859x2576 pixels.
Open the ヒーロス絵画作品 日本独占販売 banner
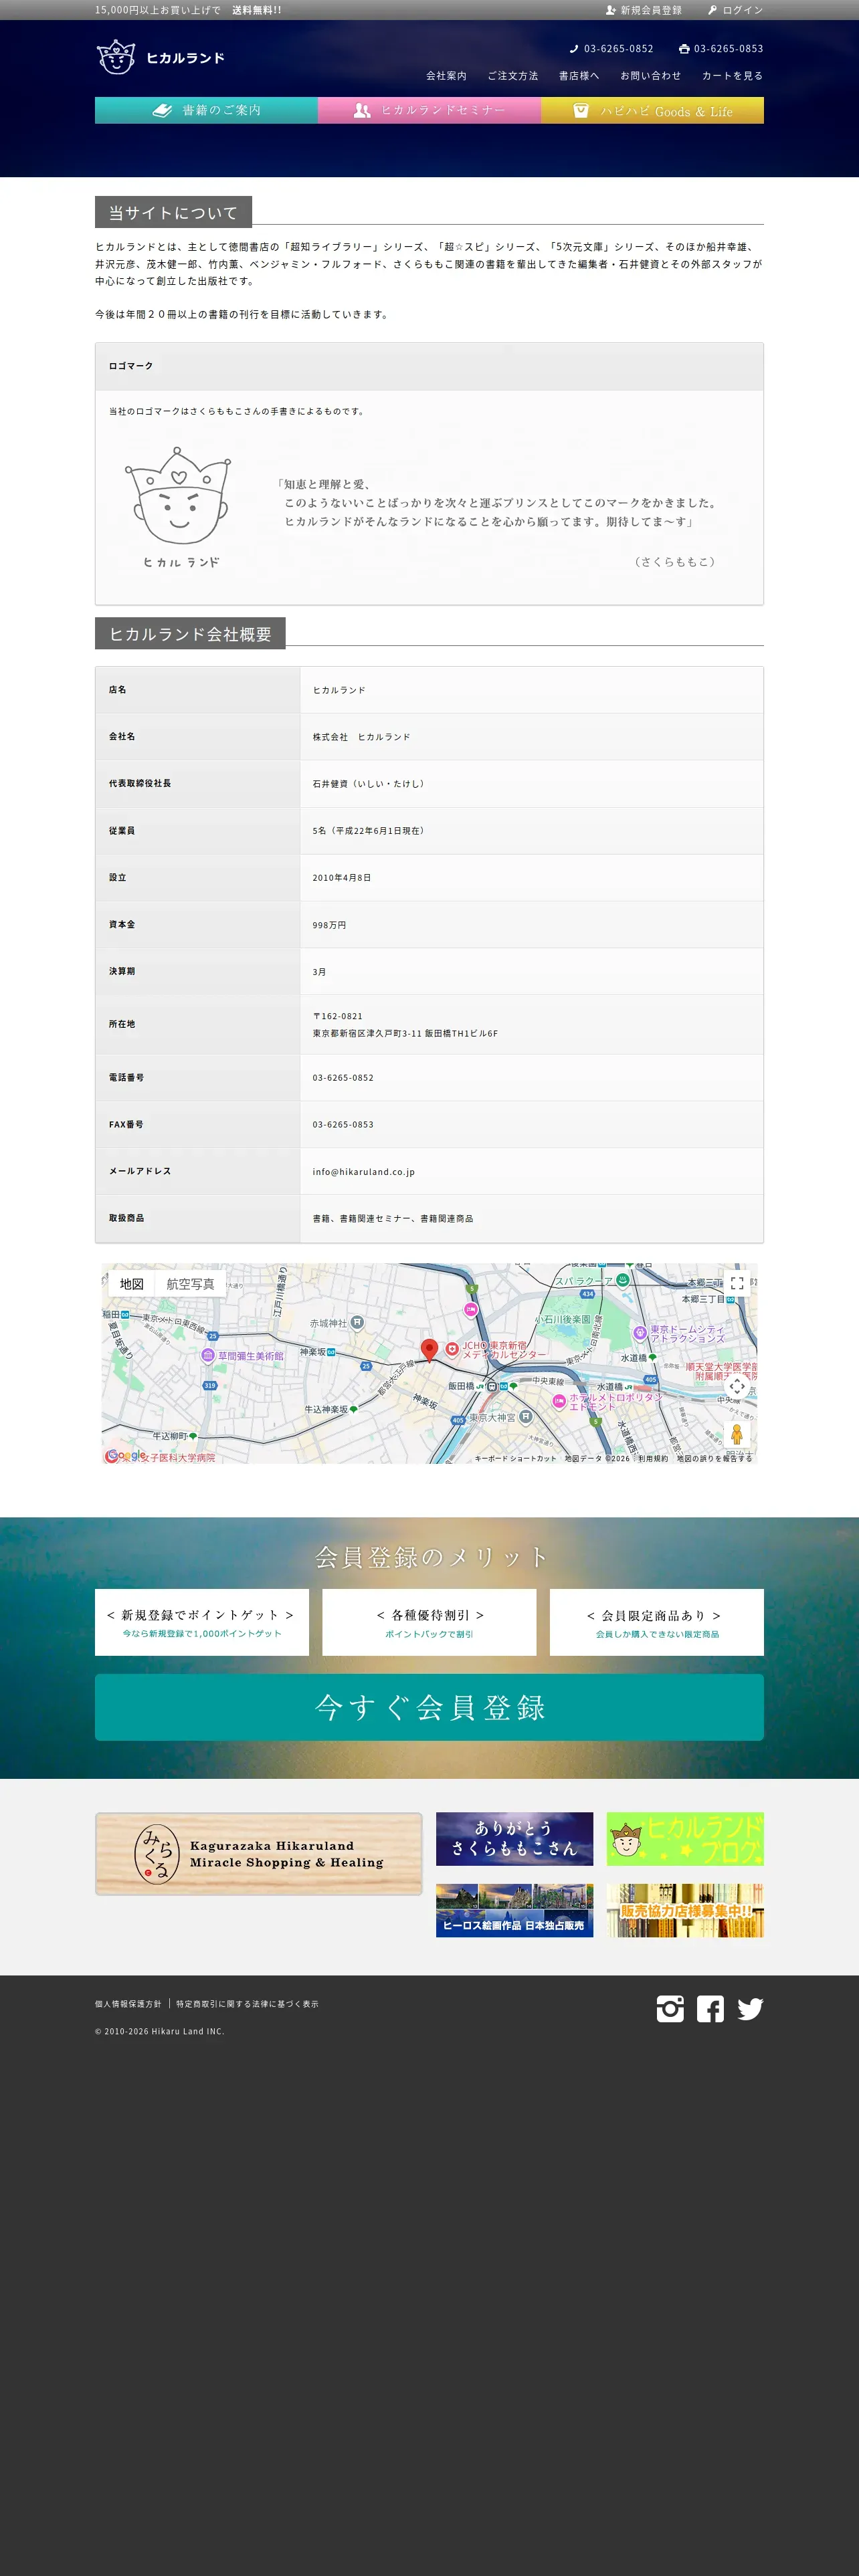tap(514, 1910)
